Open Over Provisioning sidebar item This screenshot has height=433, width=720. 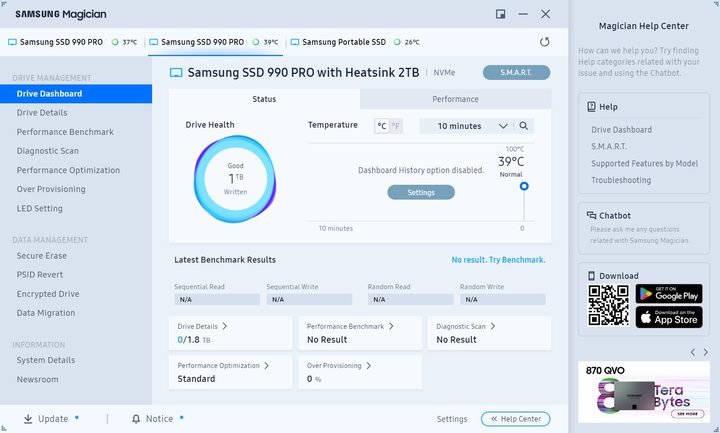click(x=51, y=189)
